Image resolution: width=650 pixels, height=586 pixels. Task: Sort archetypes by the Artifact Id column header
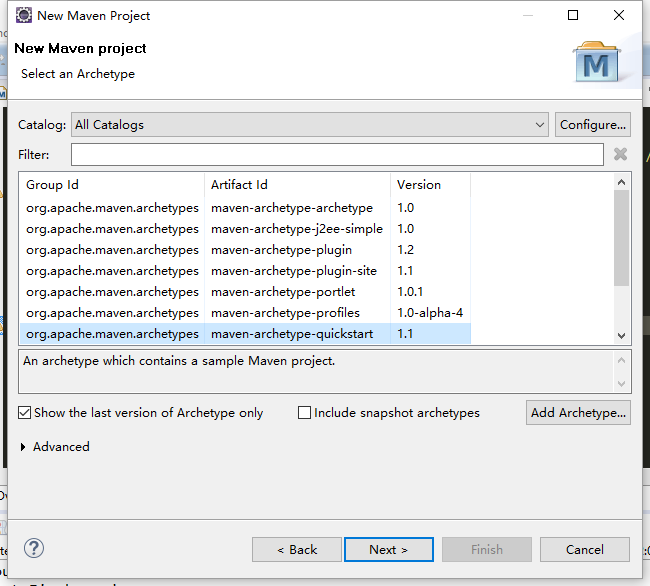pyautogui.click(x=297, y=184)
